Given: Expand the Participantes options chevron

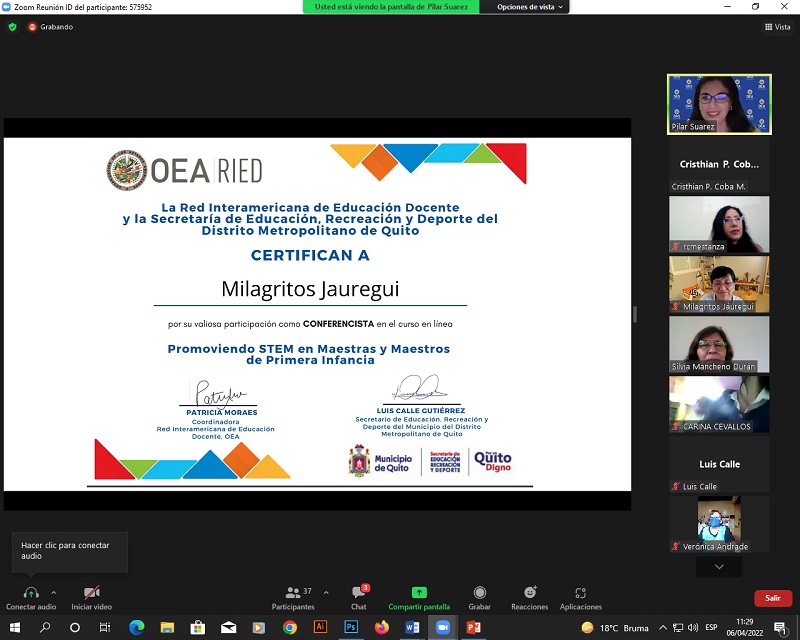Looking at the screenshot, I should coord(326,593).
